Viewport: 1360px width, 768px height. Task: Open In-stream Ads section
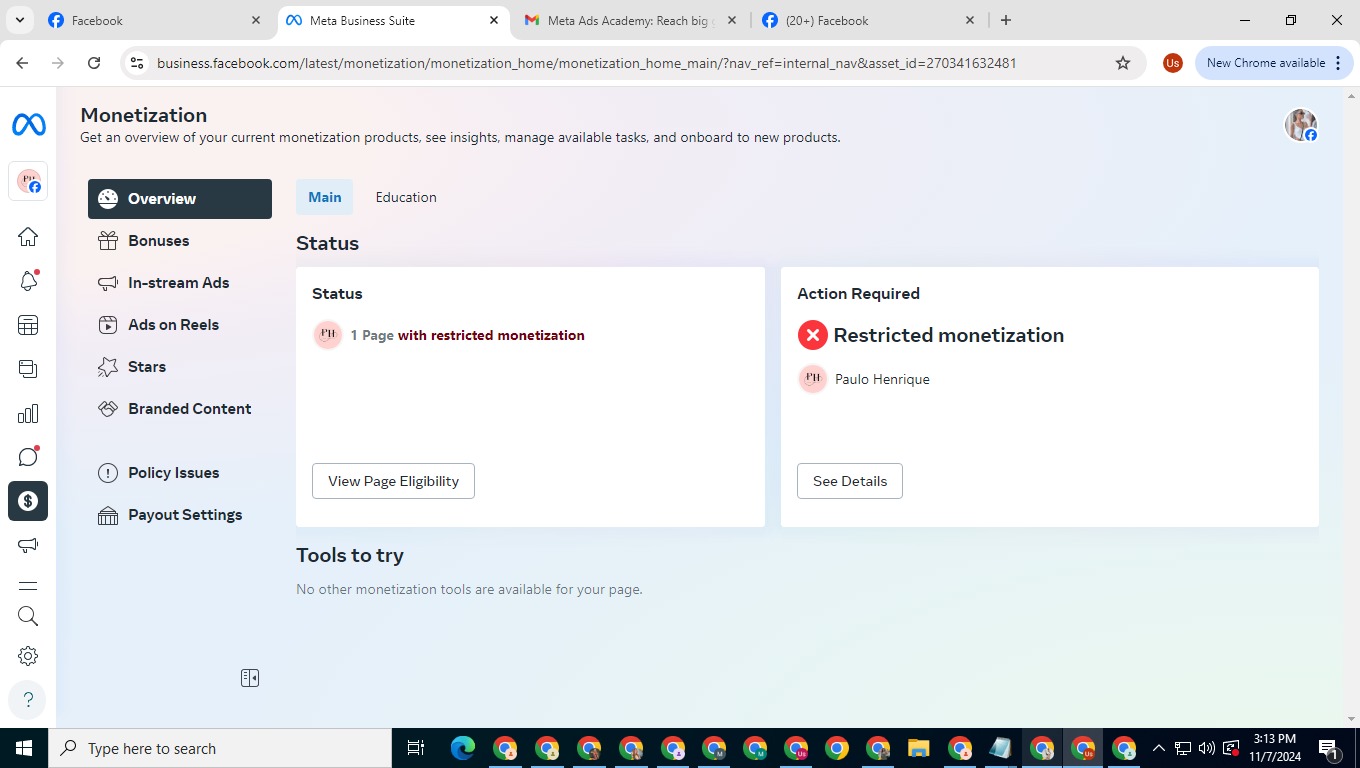click(180, 282)
